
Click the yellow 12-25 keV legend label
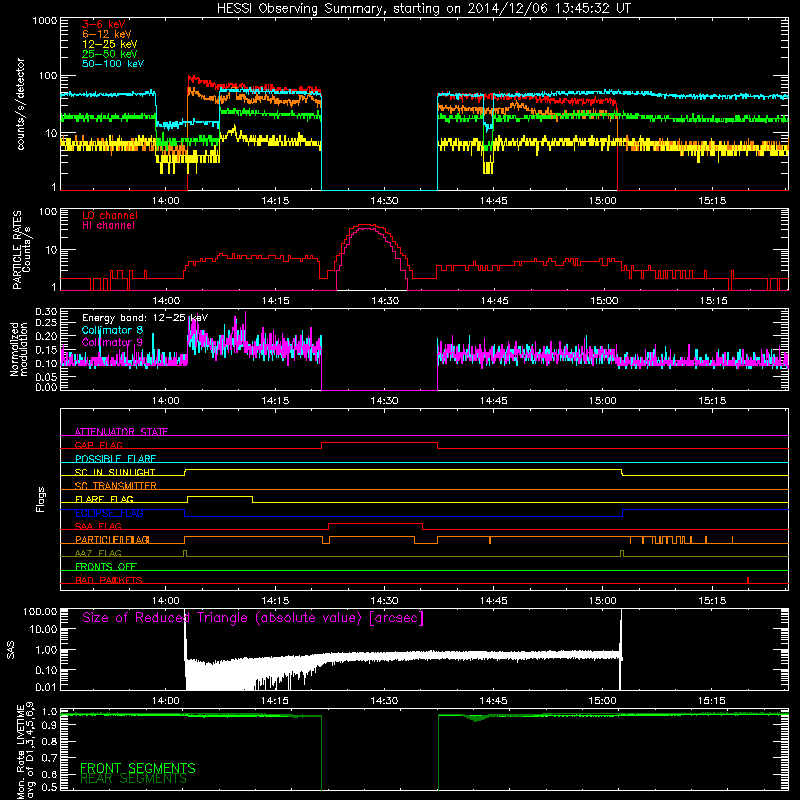tap(110, 44)
